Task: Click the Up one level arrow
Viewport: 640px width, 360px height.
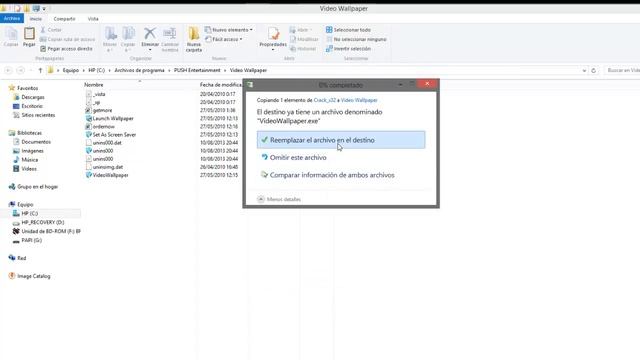Action: (40, 70)
